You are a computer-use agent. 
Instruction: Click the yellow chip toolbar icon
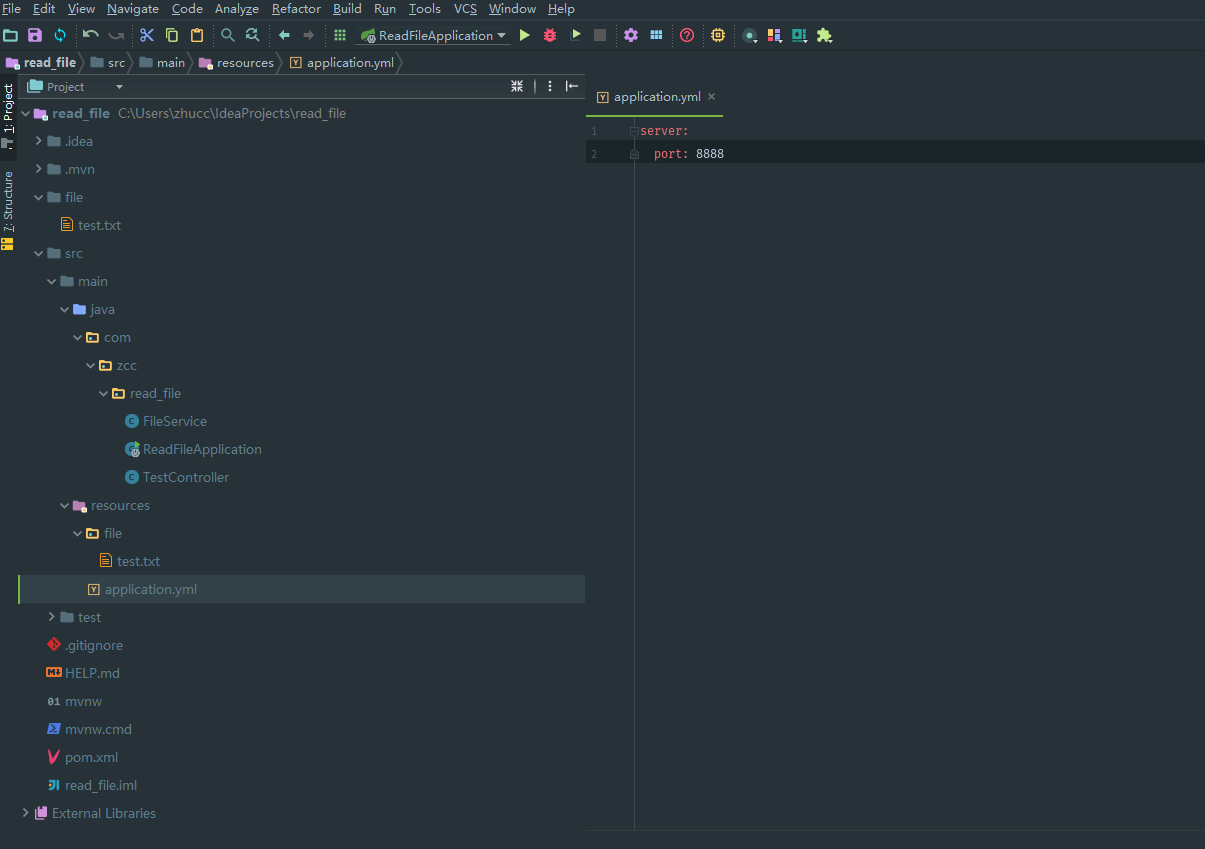718,35
